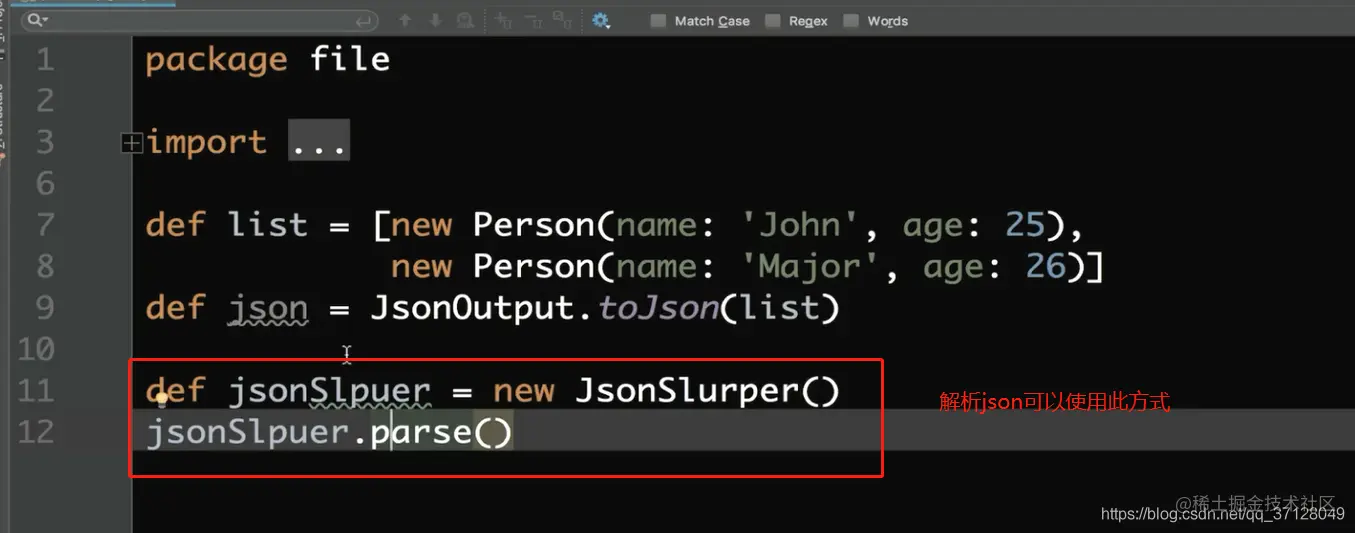
Task: Click variable 'json' declaration on line 9
Action: click(268, 309)
